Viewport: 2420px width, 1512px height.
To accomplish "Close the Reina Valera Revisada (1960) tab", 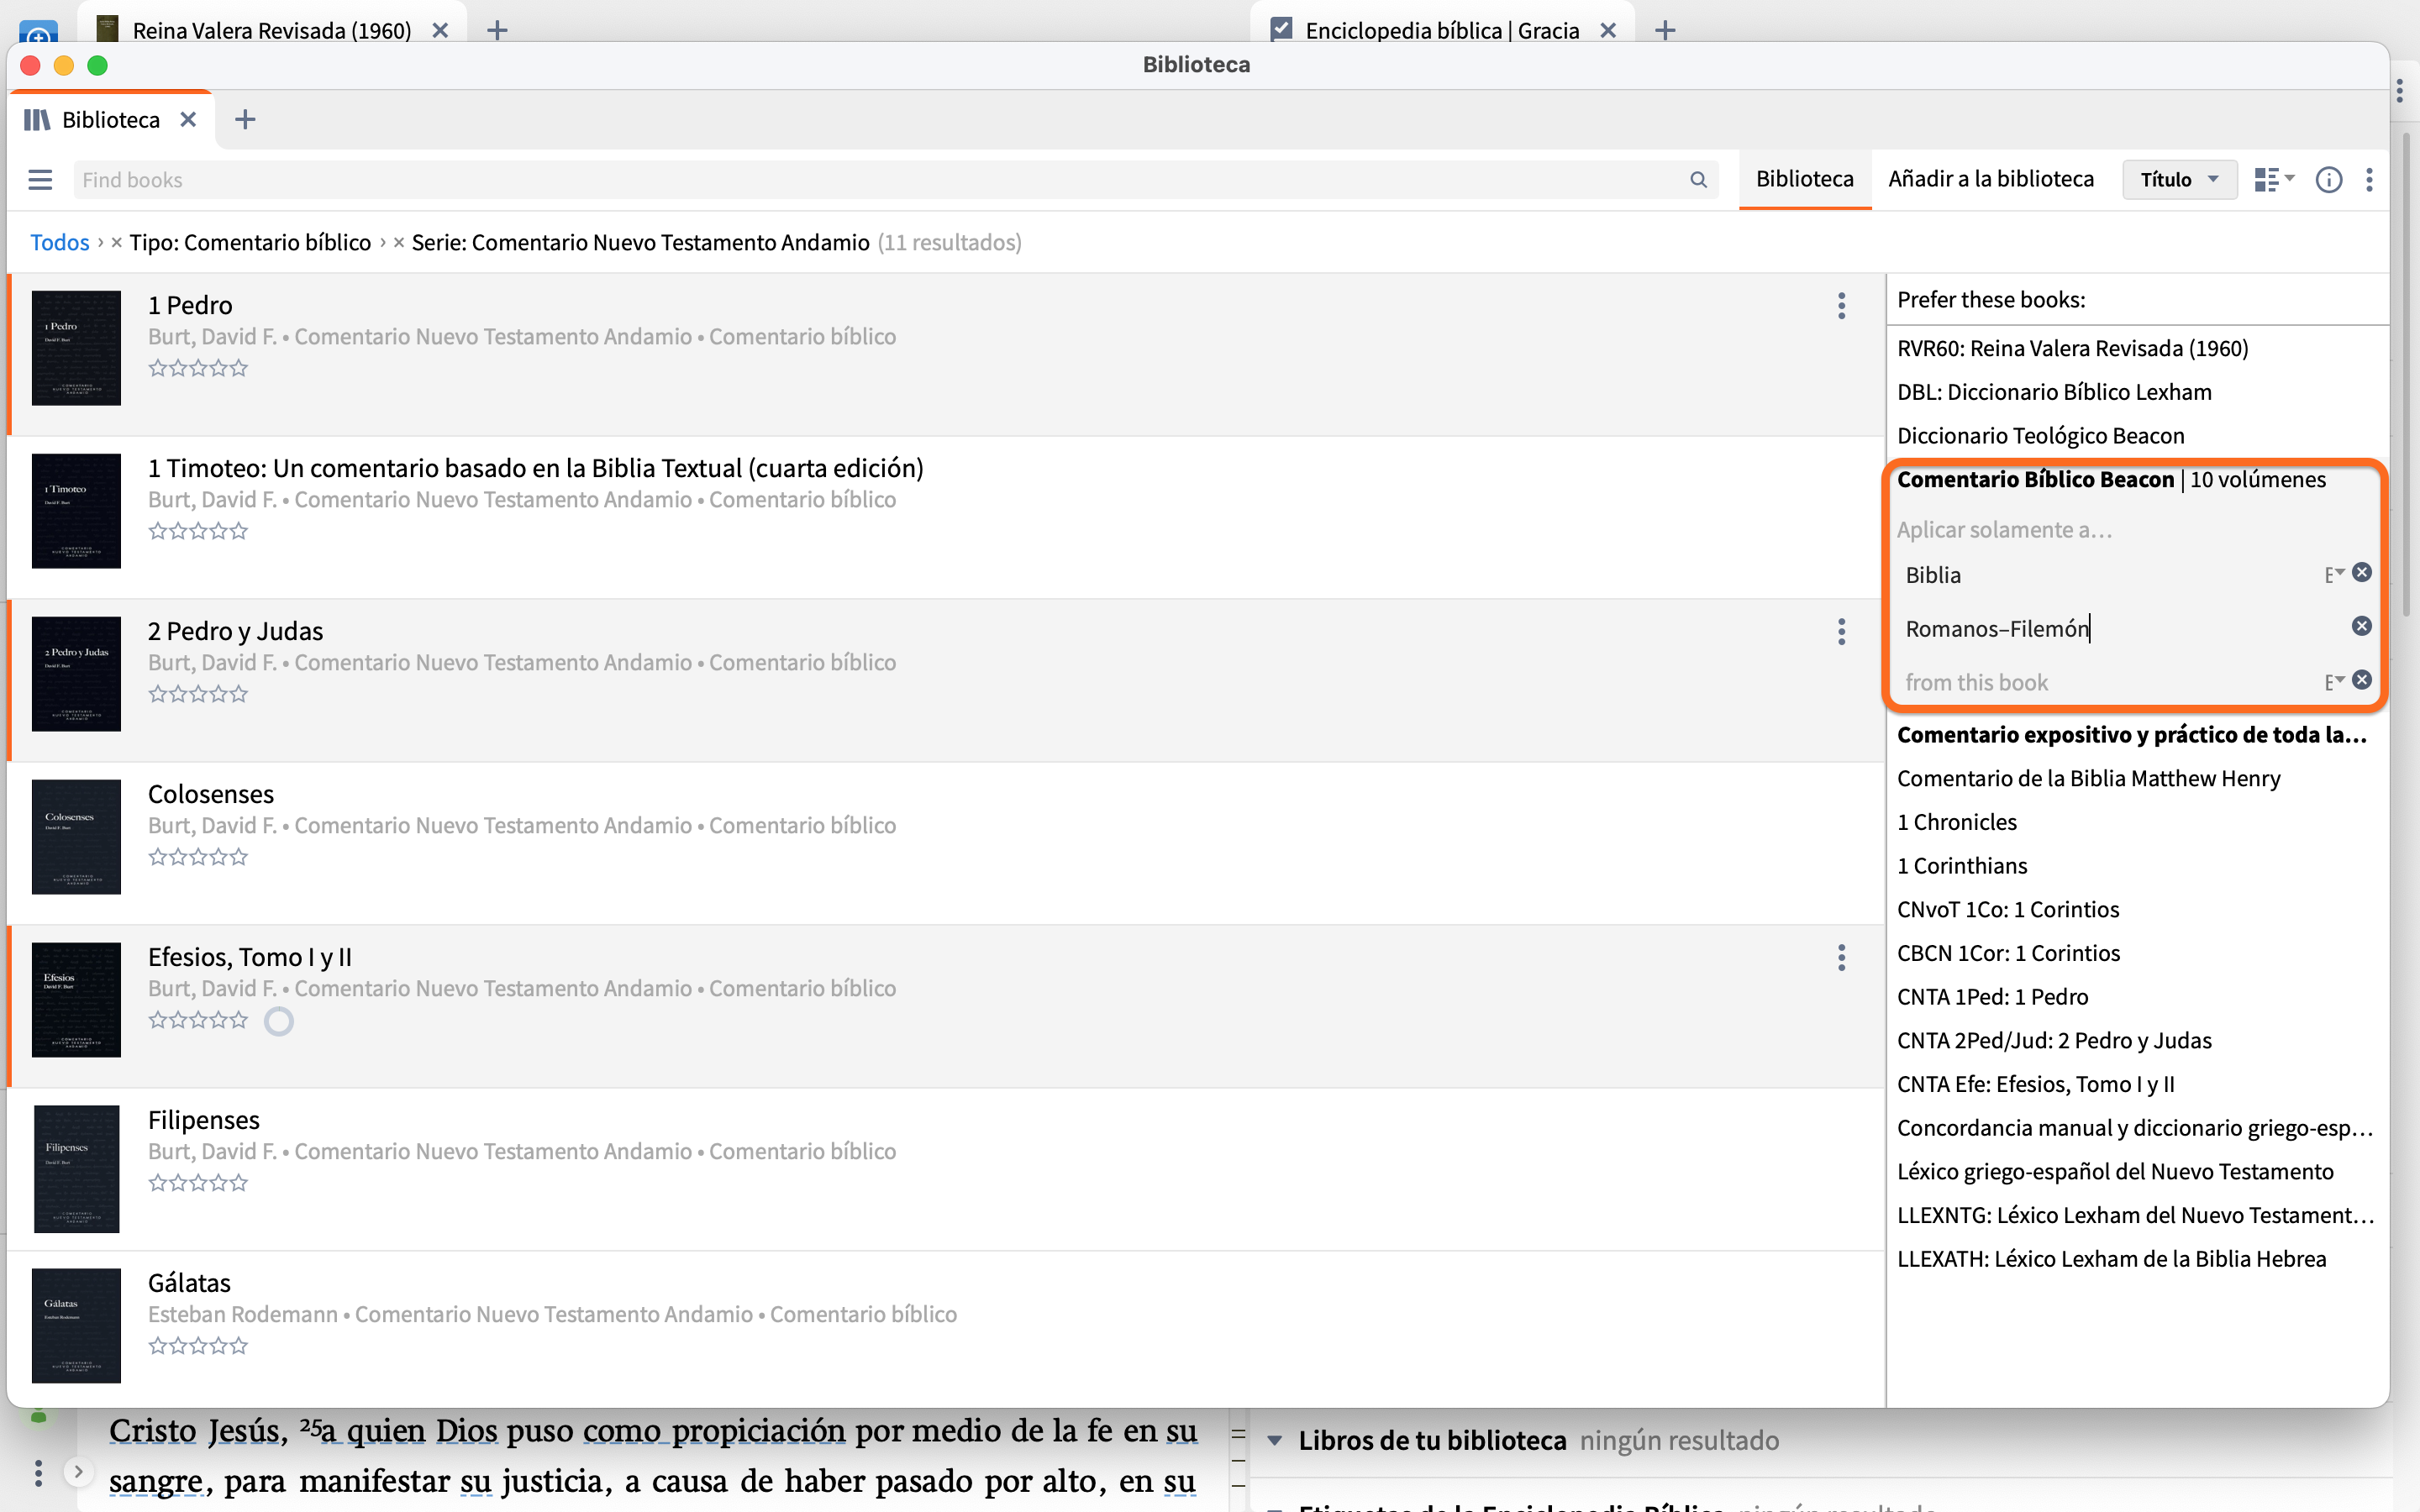I will [x=440, y=30].
